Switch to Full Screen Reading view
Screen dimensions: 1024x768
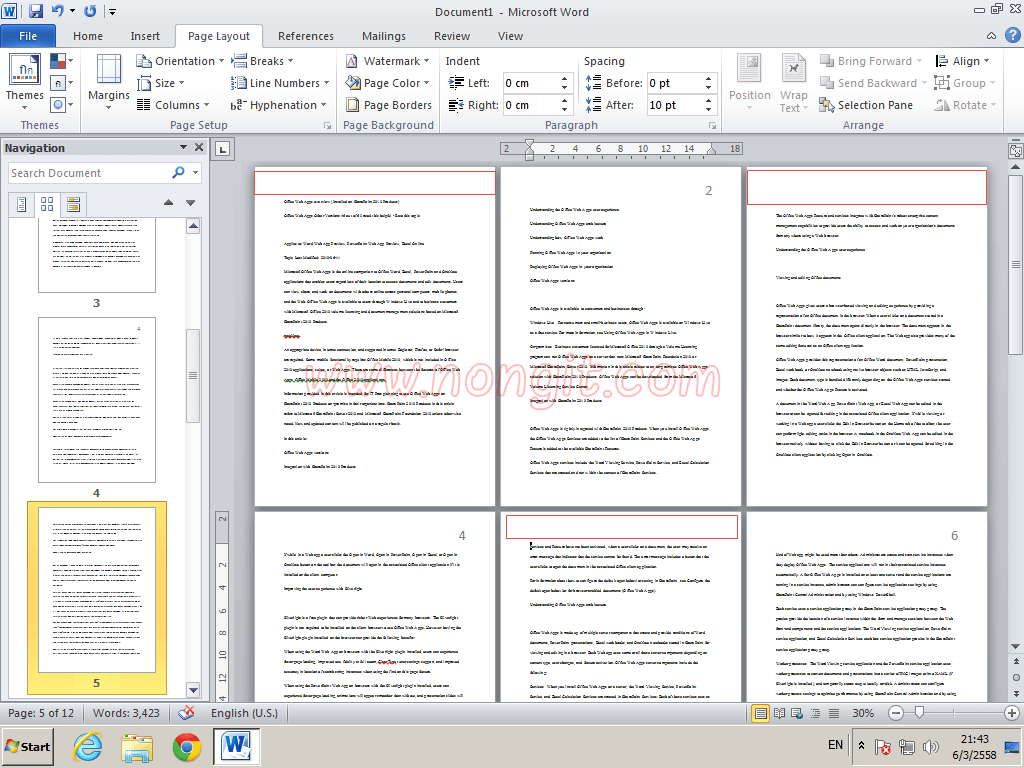coord(779,713)
